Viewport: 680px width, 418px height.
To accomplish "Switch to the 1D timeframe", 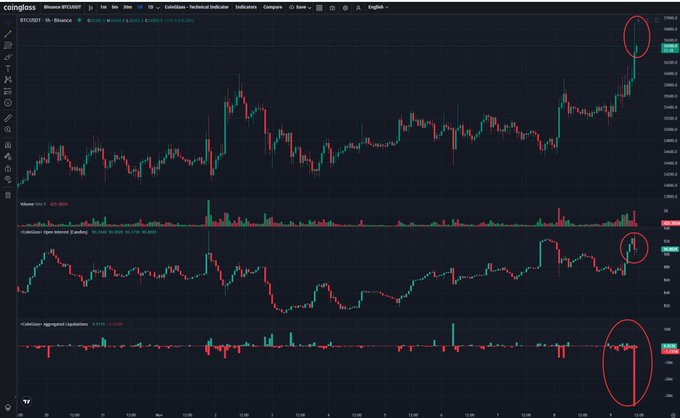I will coord(150,7).
